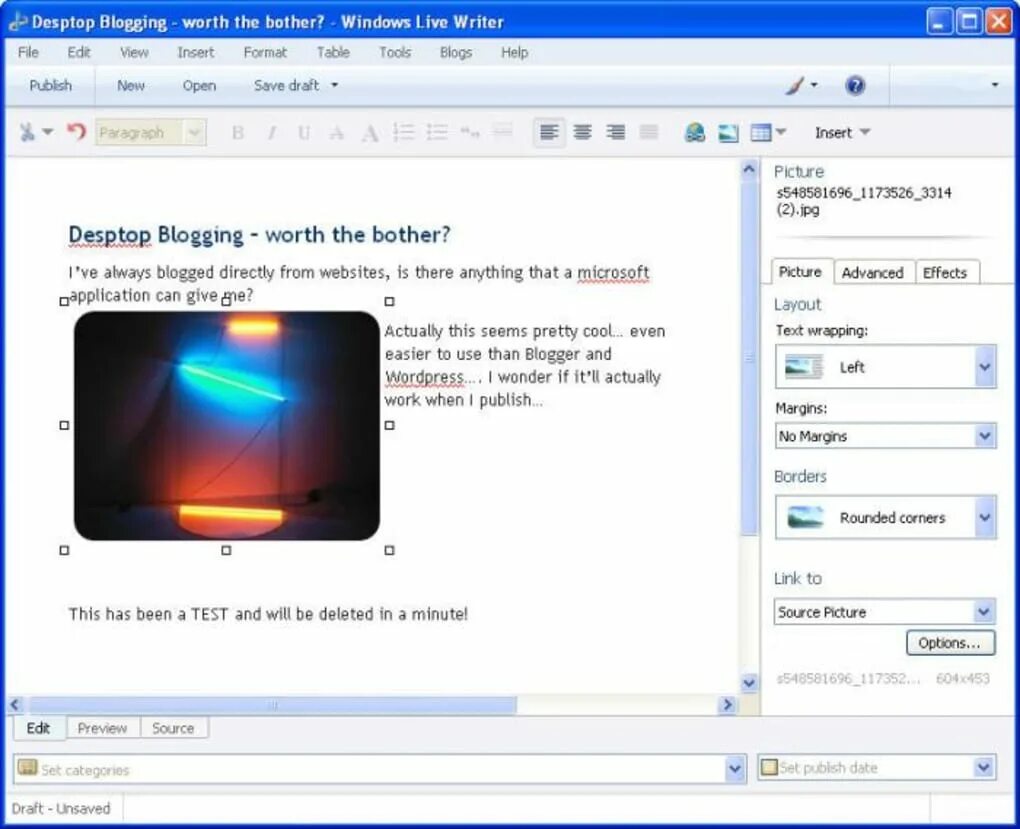The image size is (1020, 829).
Task: Switch to the Effects tab
Action: pos(945,273)
